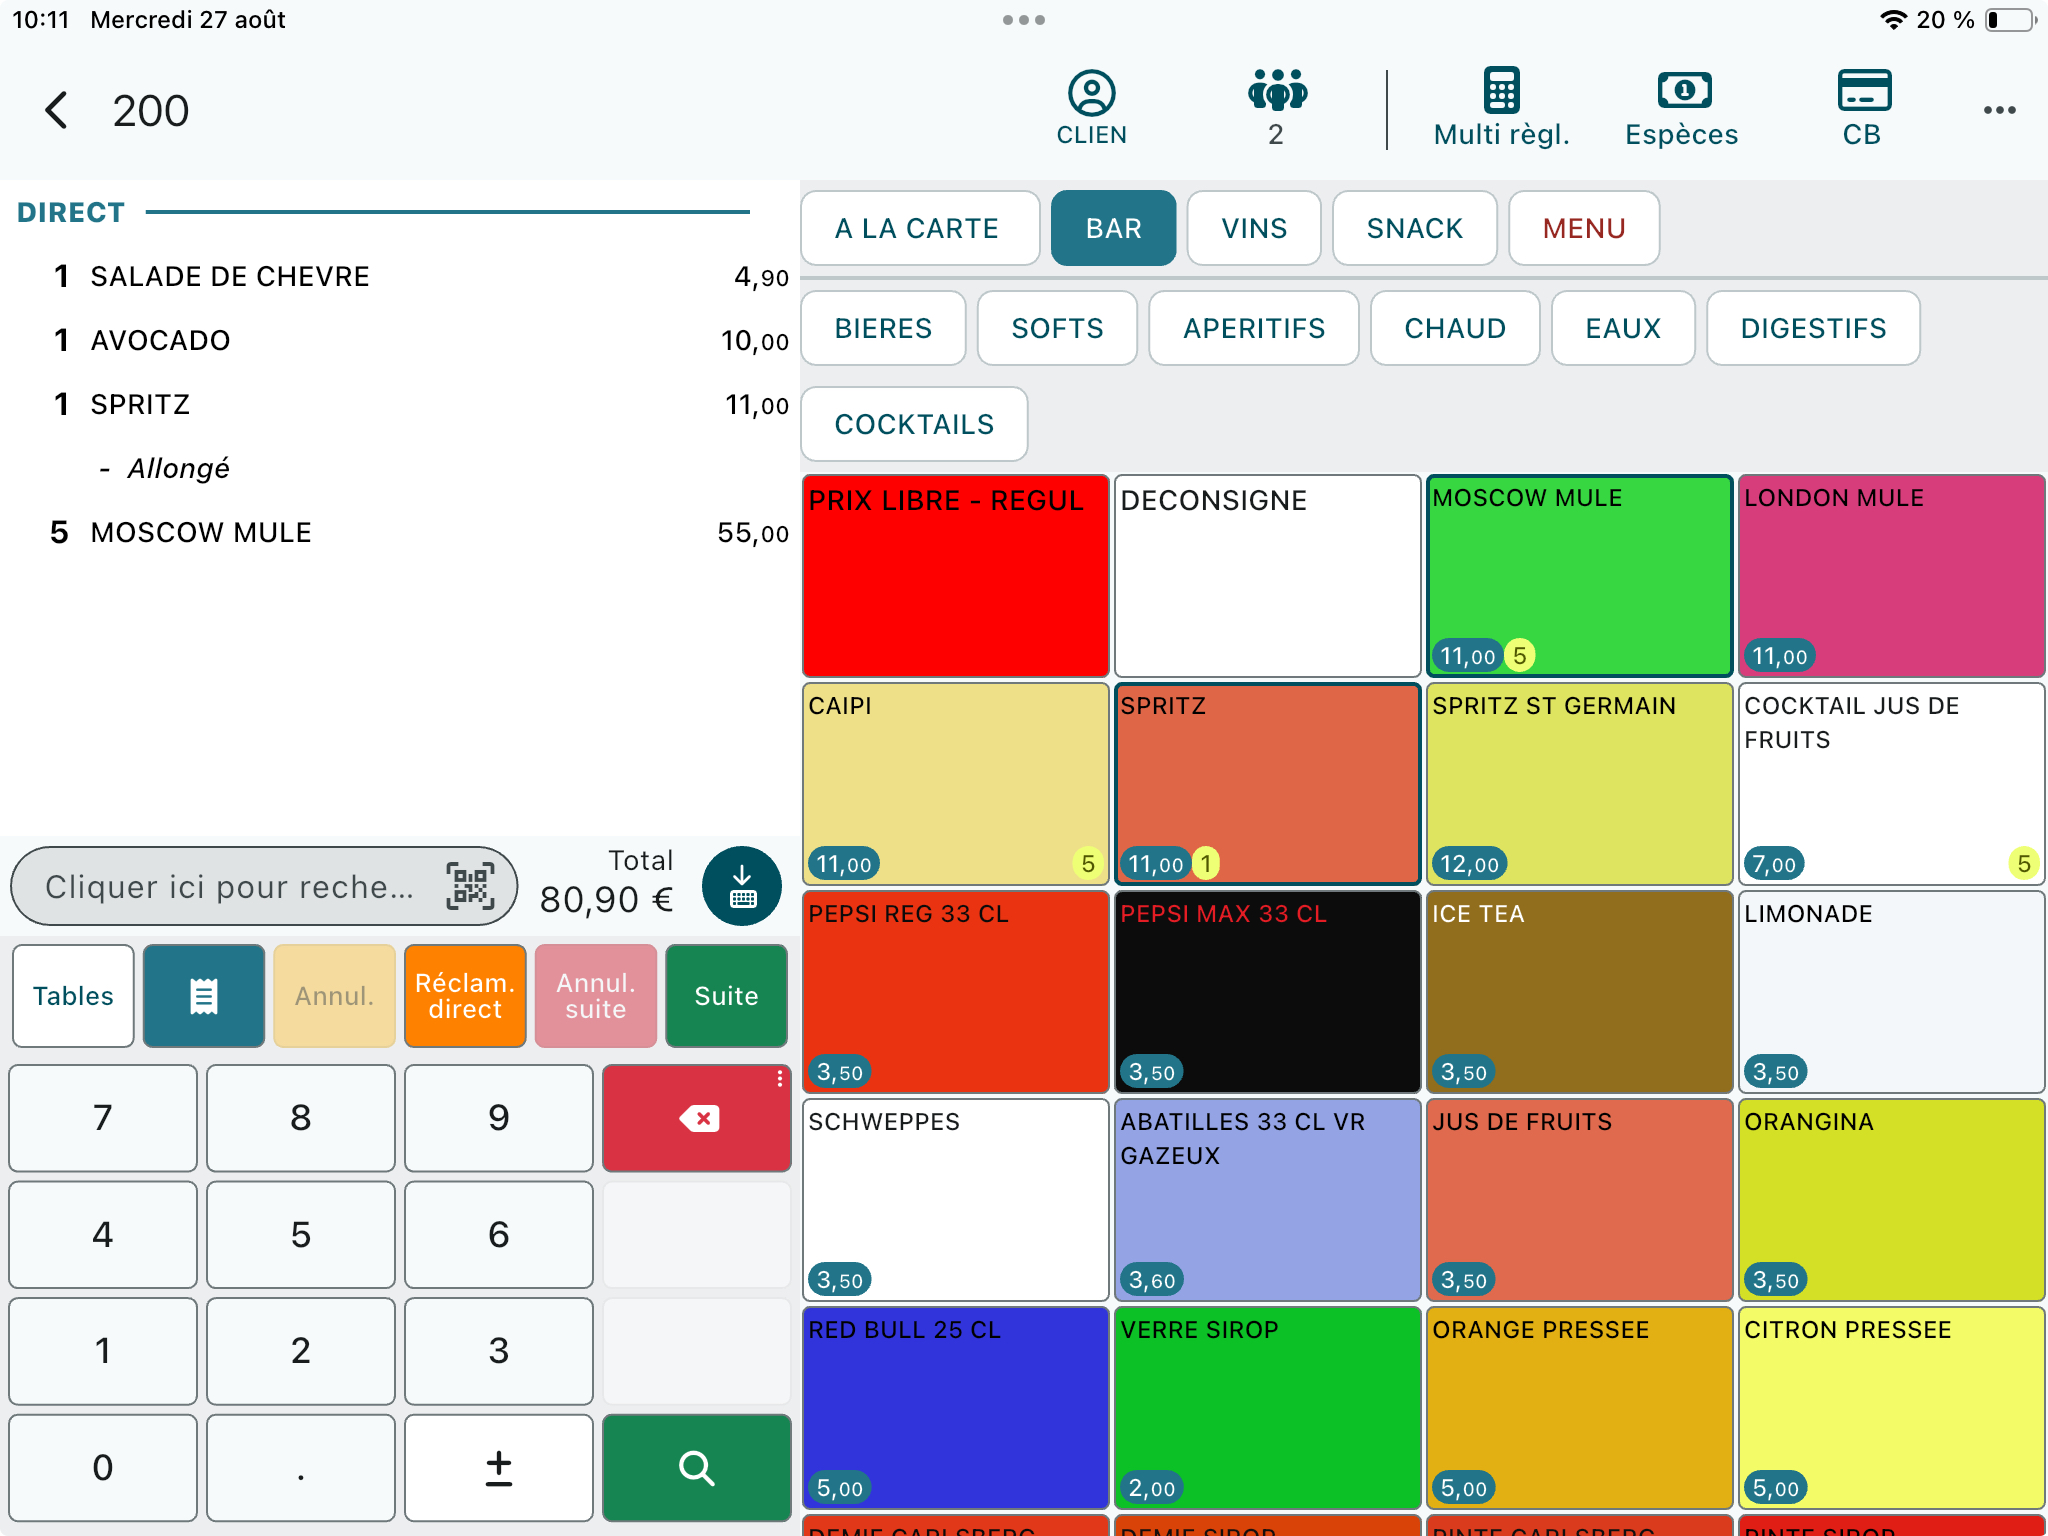Add SPRITZ product tile

coord(1268,784)
